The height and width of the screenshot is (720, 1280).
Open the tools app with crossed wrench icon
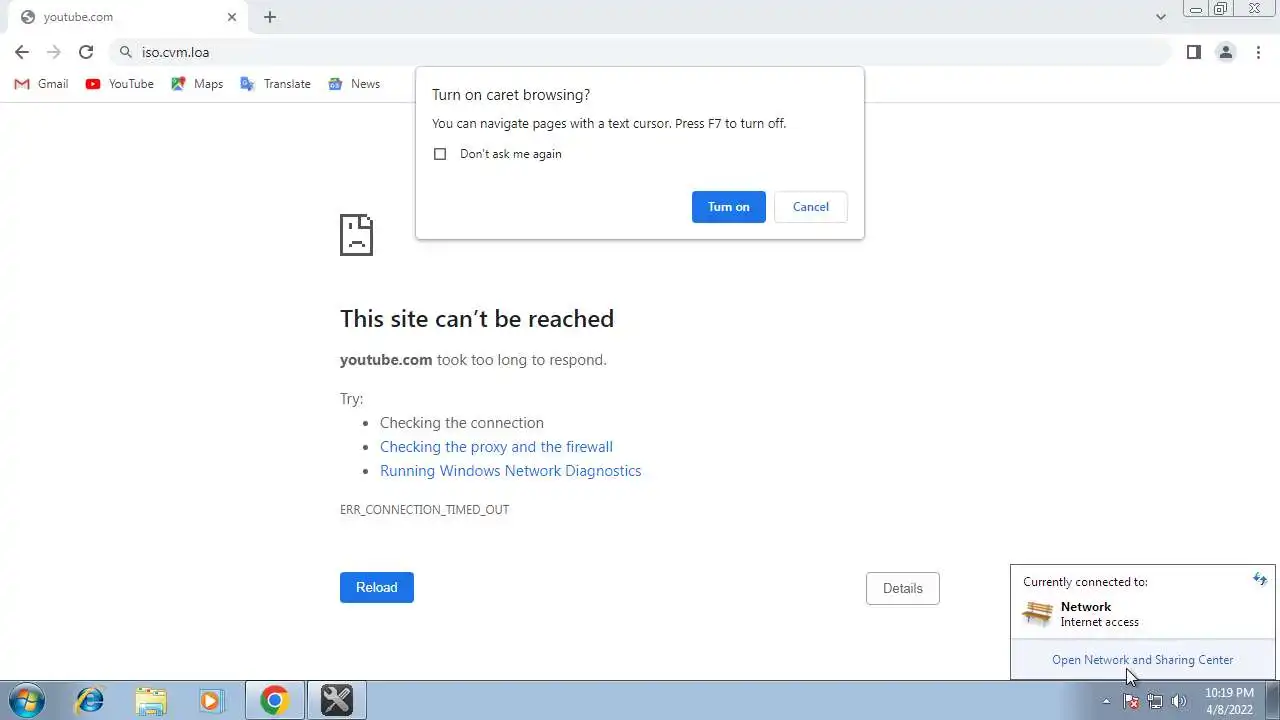pos(337,701)
